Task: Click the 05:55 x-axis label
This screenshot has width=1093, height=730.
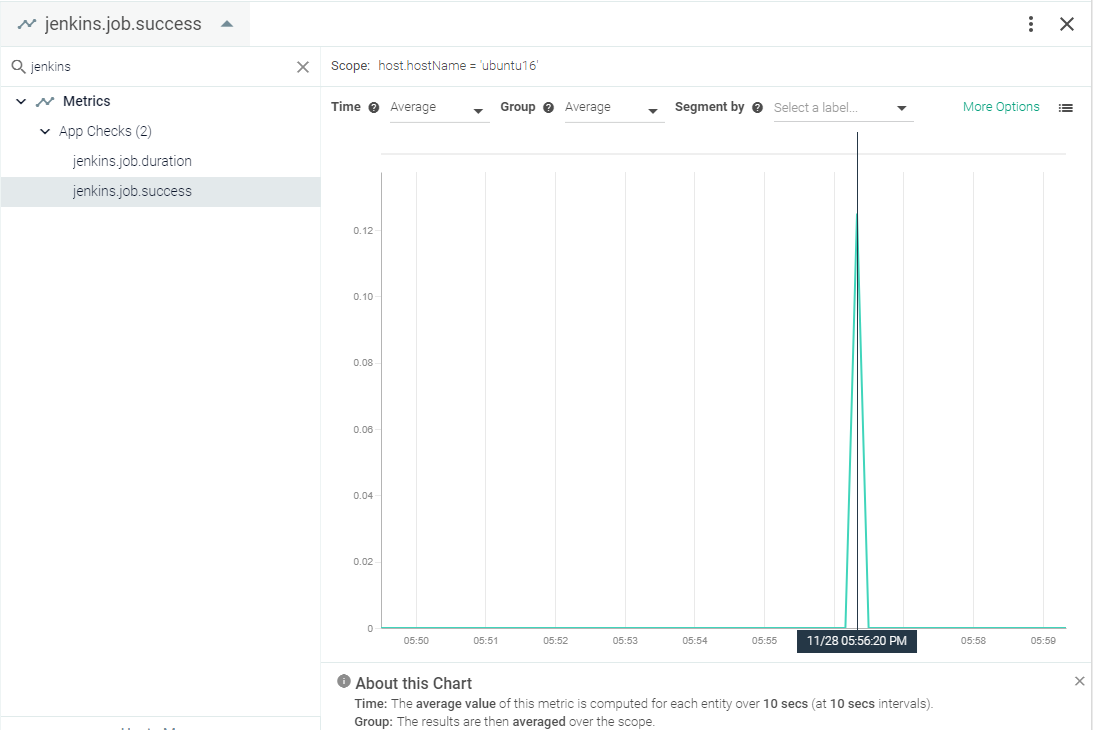Action: [x=765, y=641]
